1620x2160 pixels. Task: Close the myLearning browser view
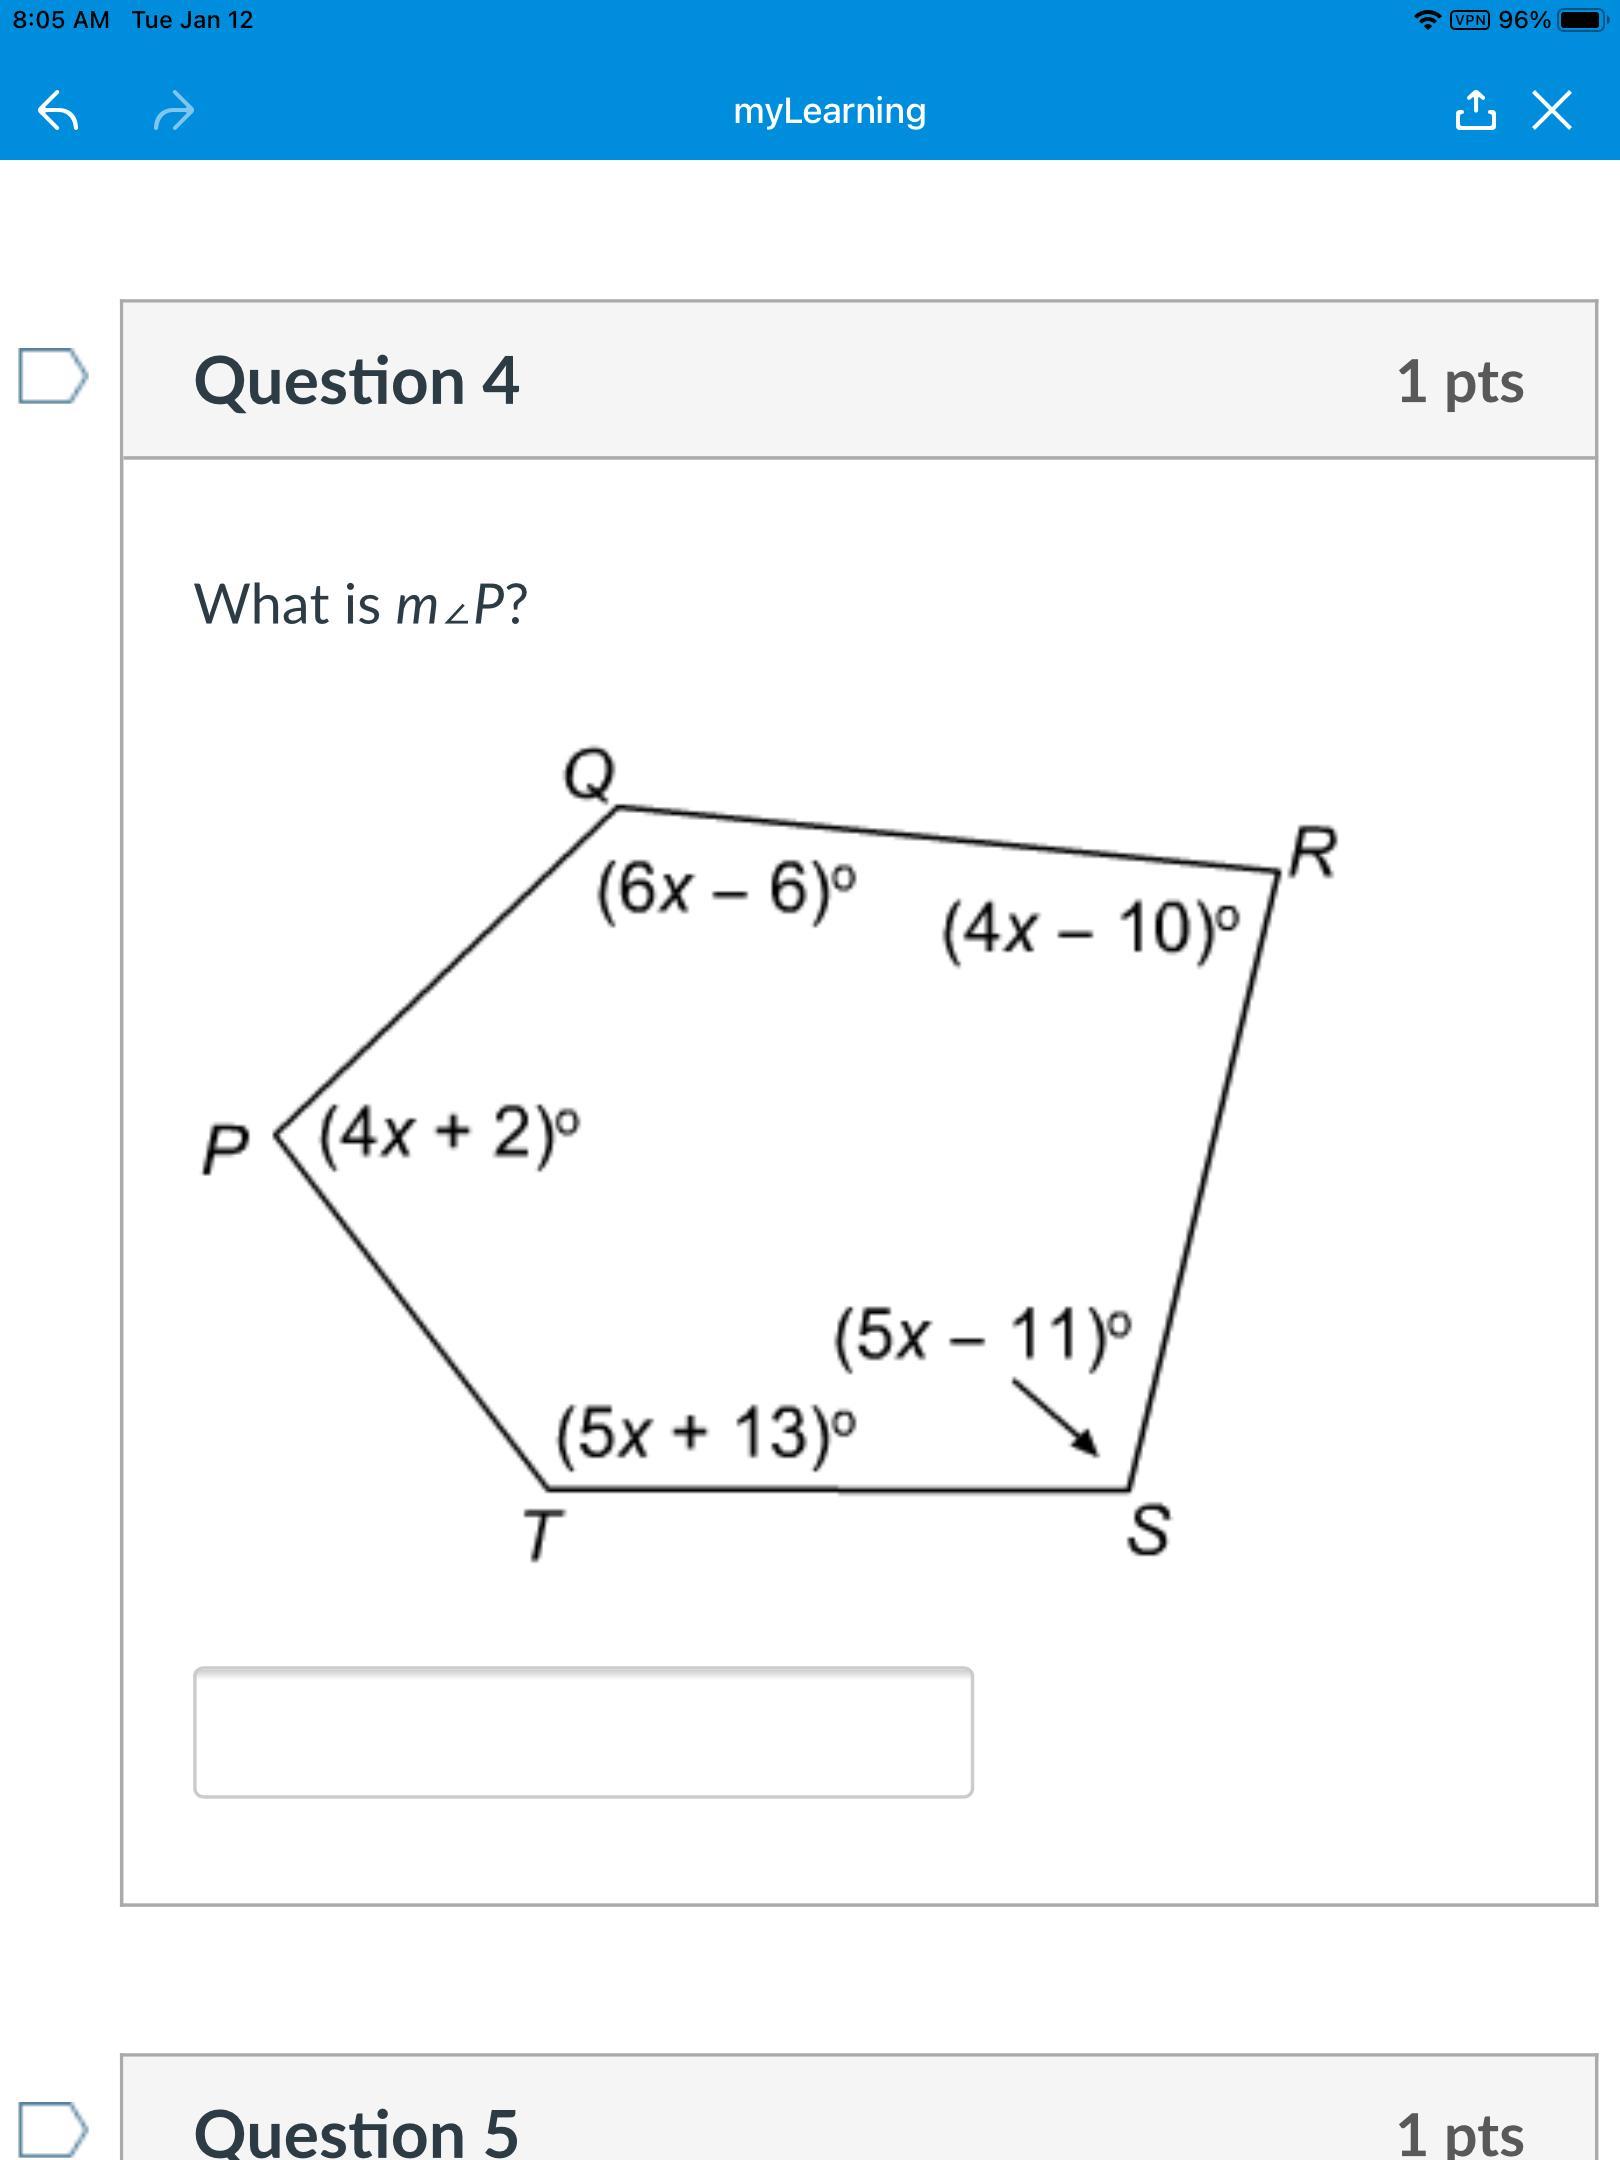point(1552,111)
